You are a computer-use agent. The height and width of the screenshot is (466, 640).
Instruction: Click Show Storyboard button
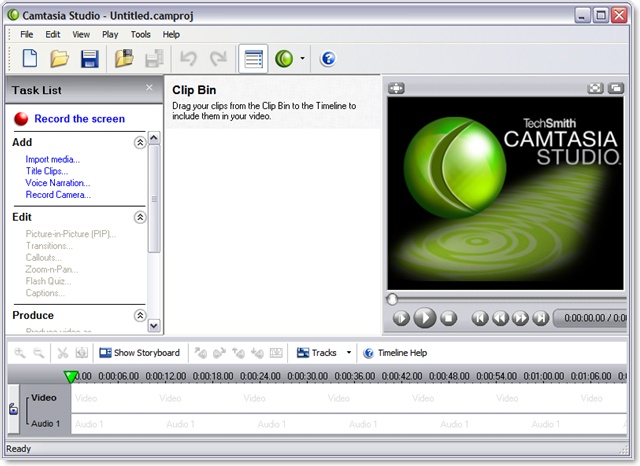(x=140, y=353)
